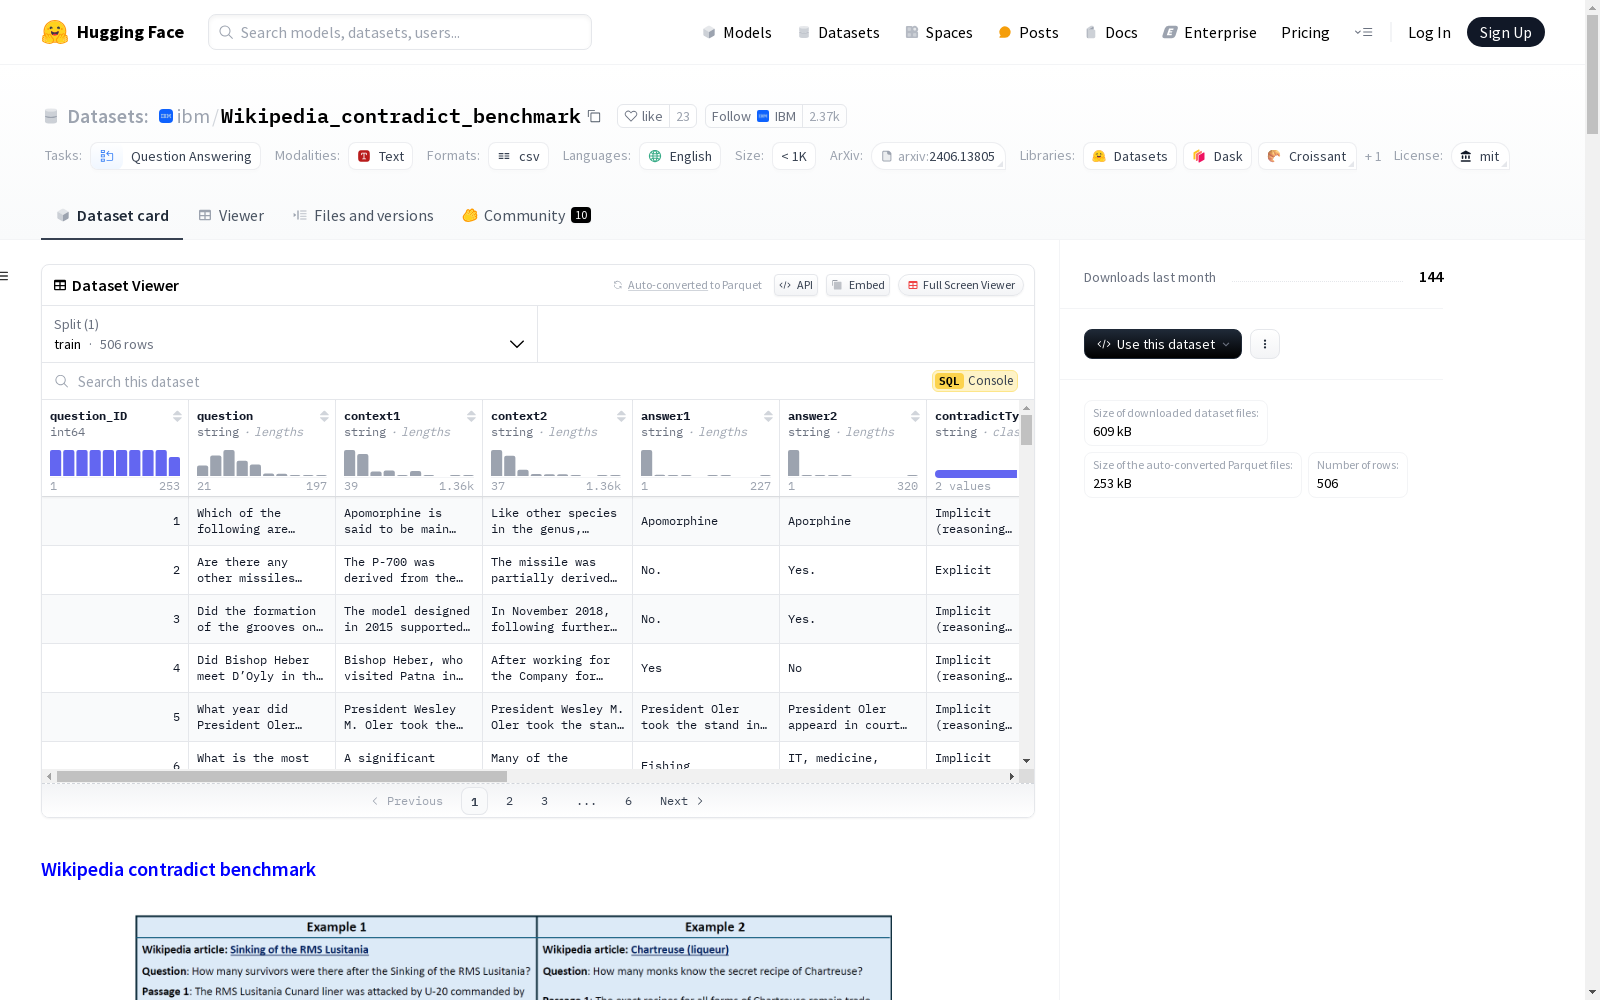Screen dimensions: 1600x1000
Task: Open Docs in top navigation
Action: pyautogui.click(x=1111, y=32)
